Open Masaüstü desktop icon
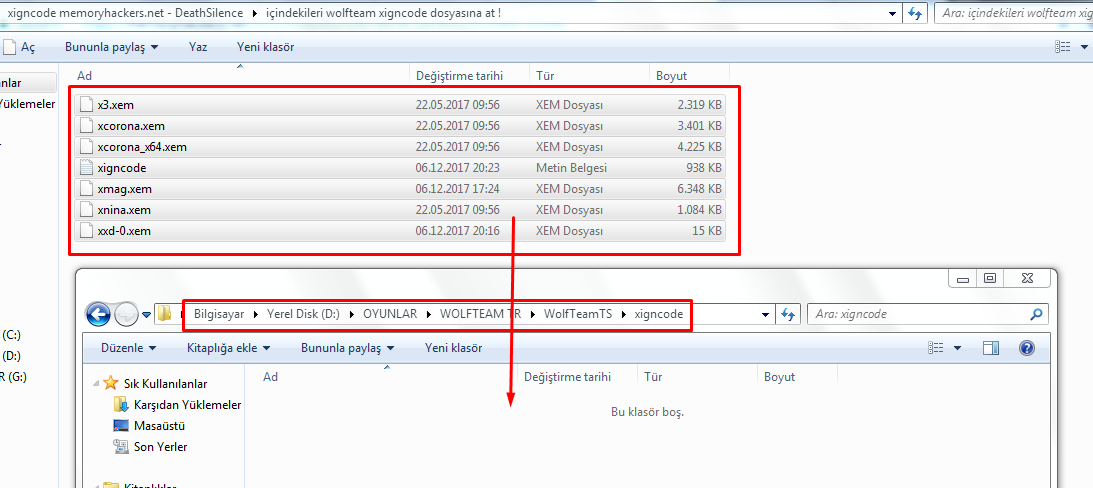1093x488 pixels. click(x=121, y=425)
